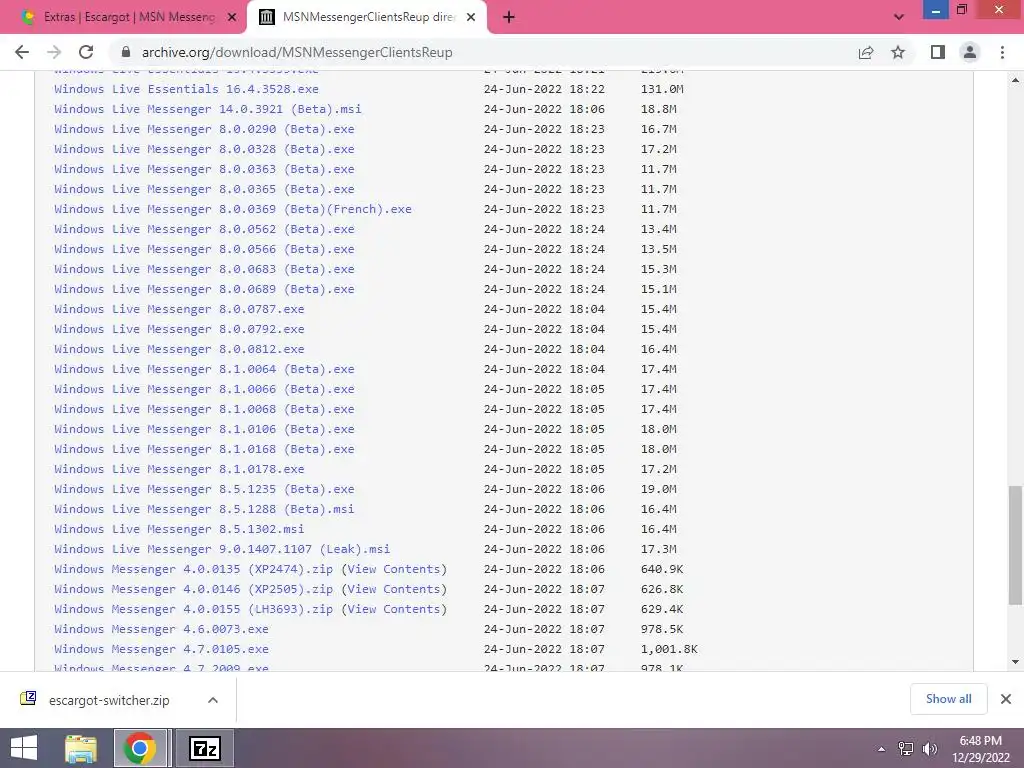Image resolution: width=1024 pixels, height=768 pixels.
Task: Download Windows Live Messenger 8.0.0363 (Beta).exe
Action: point(204,168)
